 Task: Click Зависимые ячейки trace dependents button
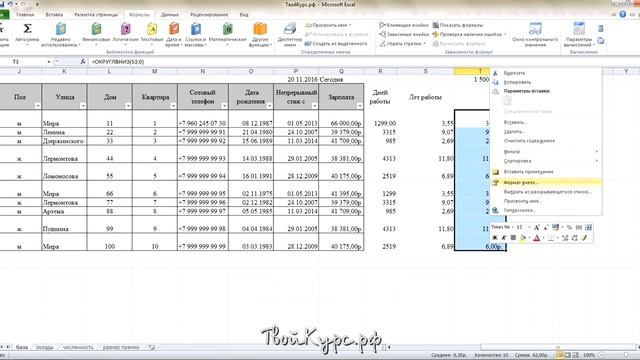pos(404,34)
